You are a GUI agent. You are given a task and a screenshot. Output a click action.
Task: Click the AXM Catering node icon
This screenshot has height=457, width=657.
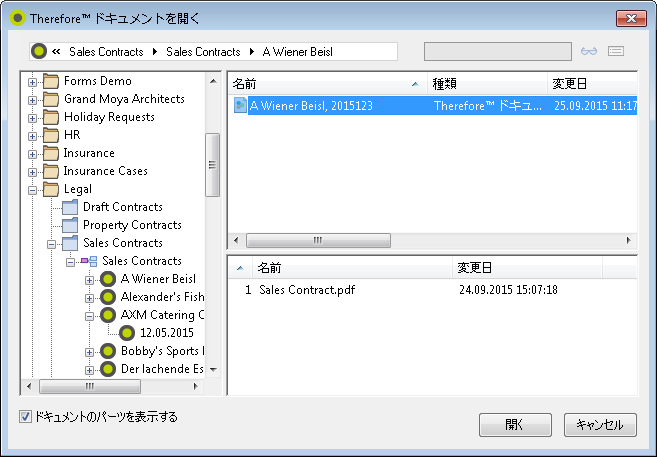[108, 315]
